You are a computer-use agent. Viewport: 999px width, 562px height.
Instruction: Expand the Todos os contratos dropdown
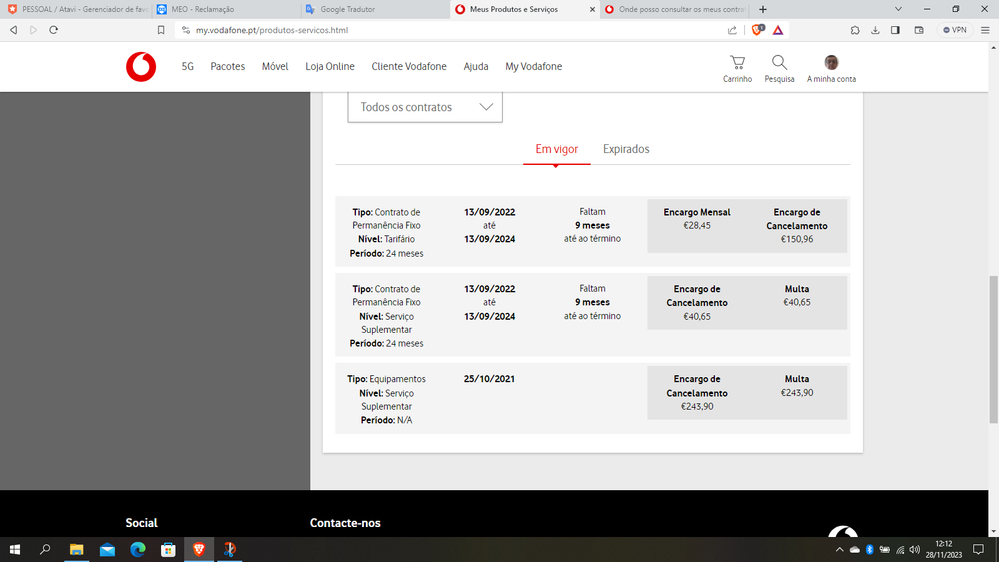(x=425, y=107)
